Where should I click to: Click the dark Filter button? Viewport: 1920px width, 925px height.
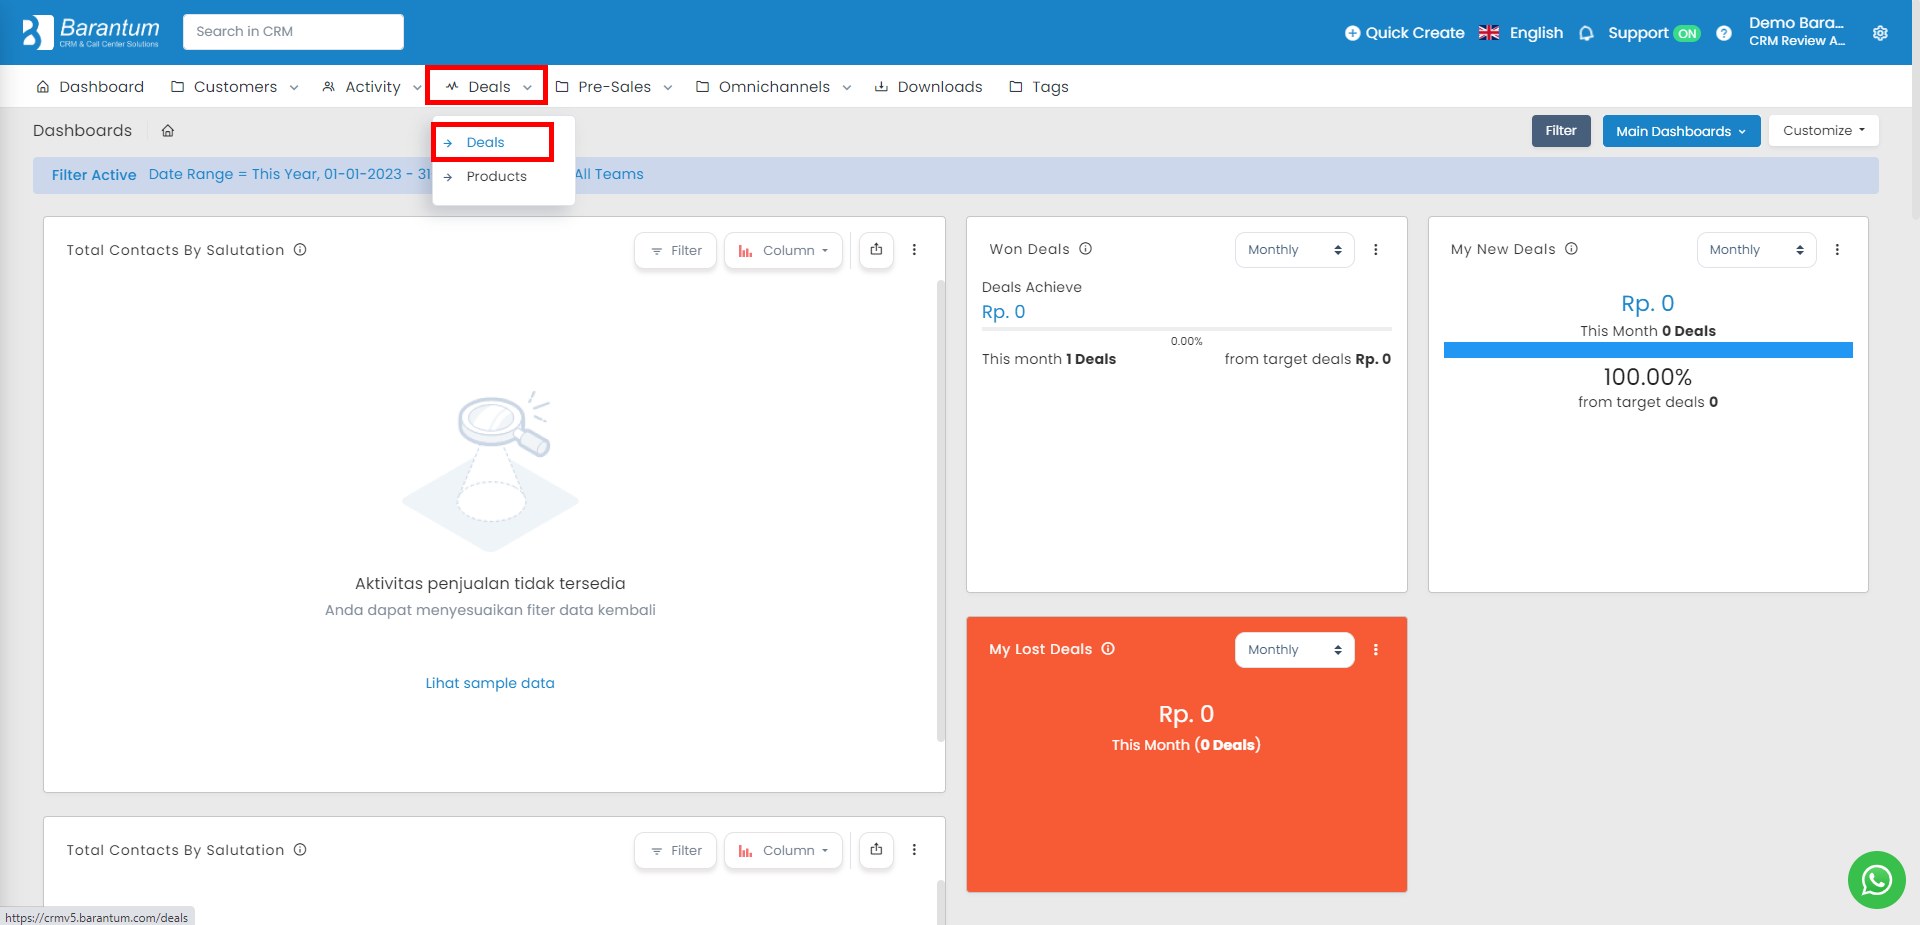1560,131
